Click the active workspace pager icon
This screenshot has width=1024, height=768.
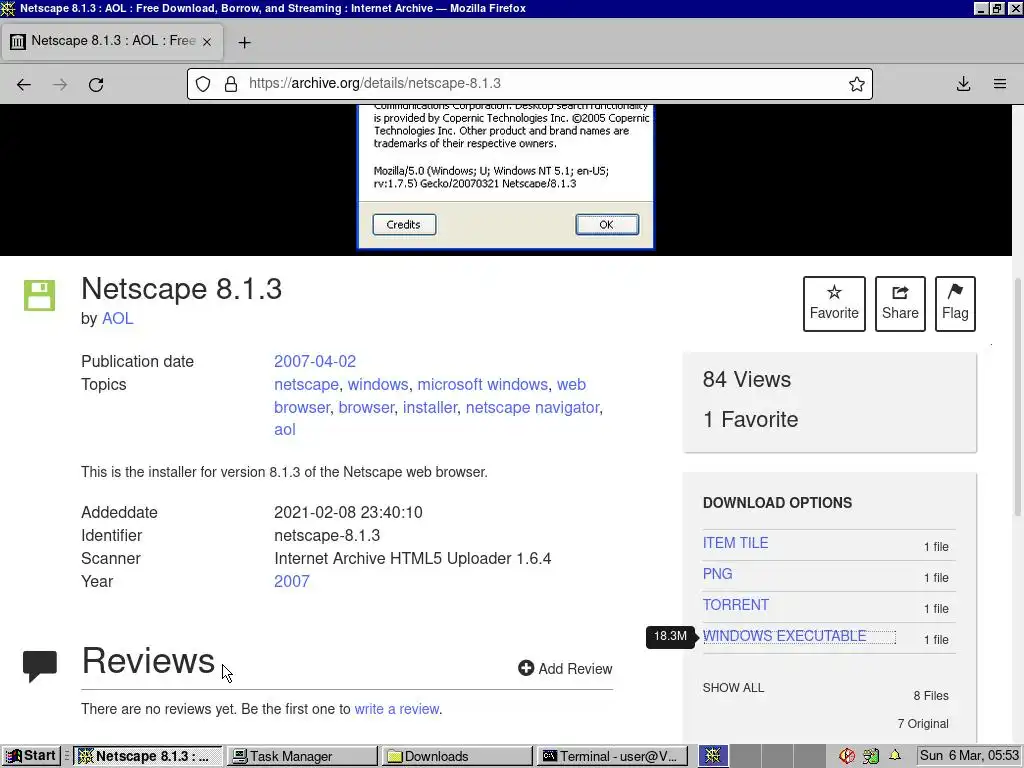click(713, 756)
